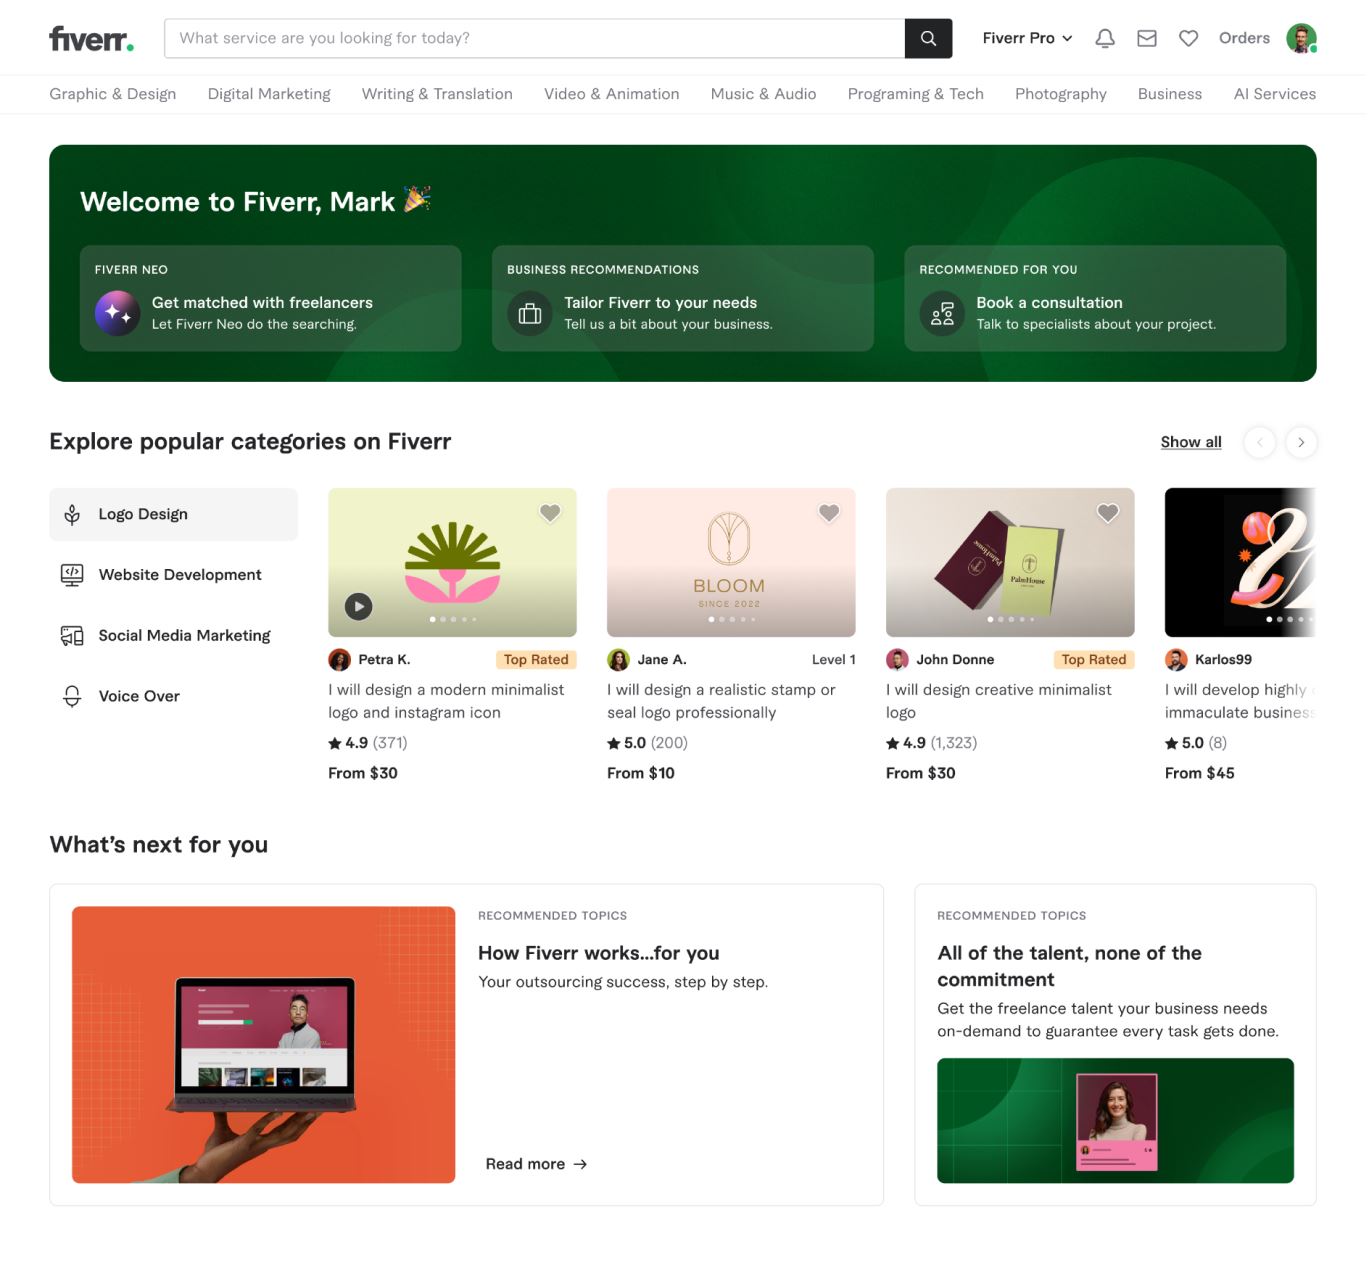The image size is (1368, 1270).
Task: Open notifications bell icon
Action: coord(1104,38)
